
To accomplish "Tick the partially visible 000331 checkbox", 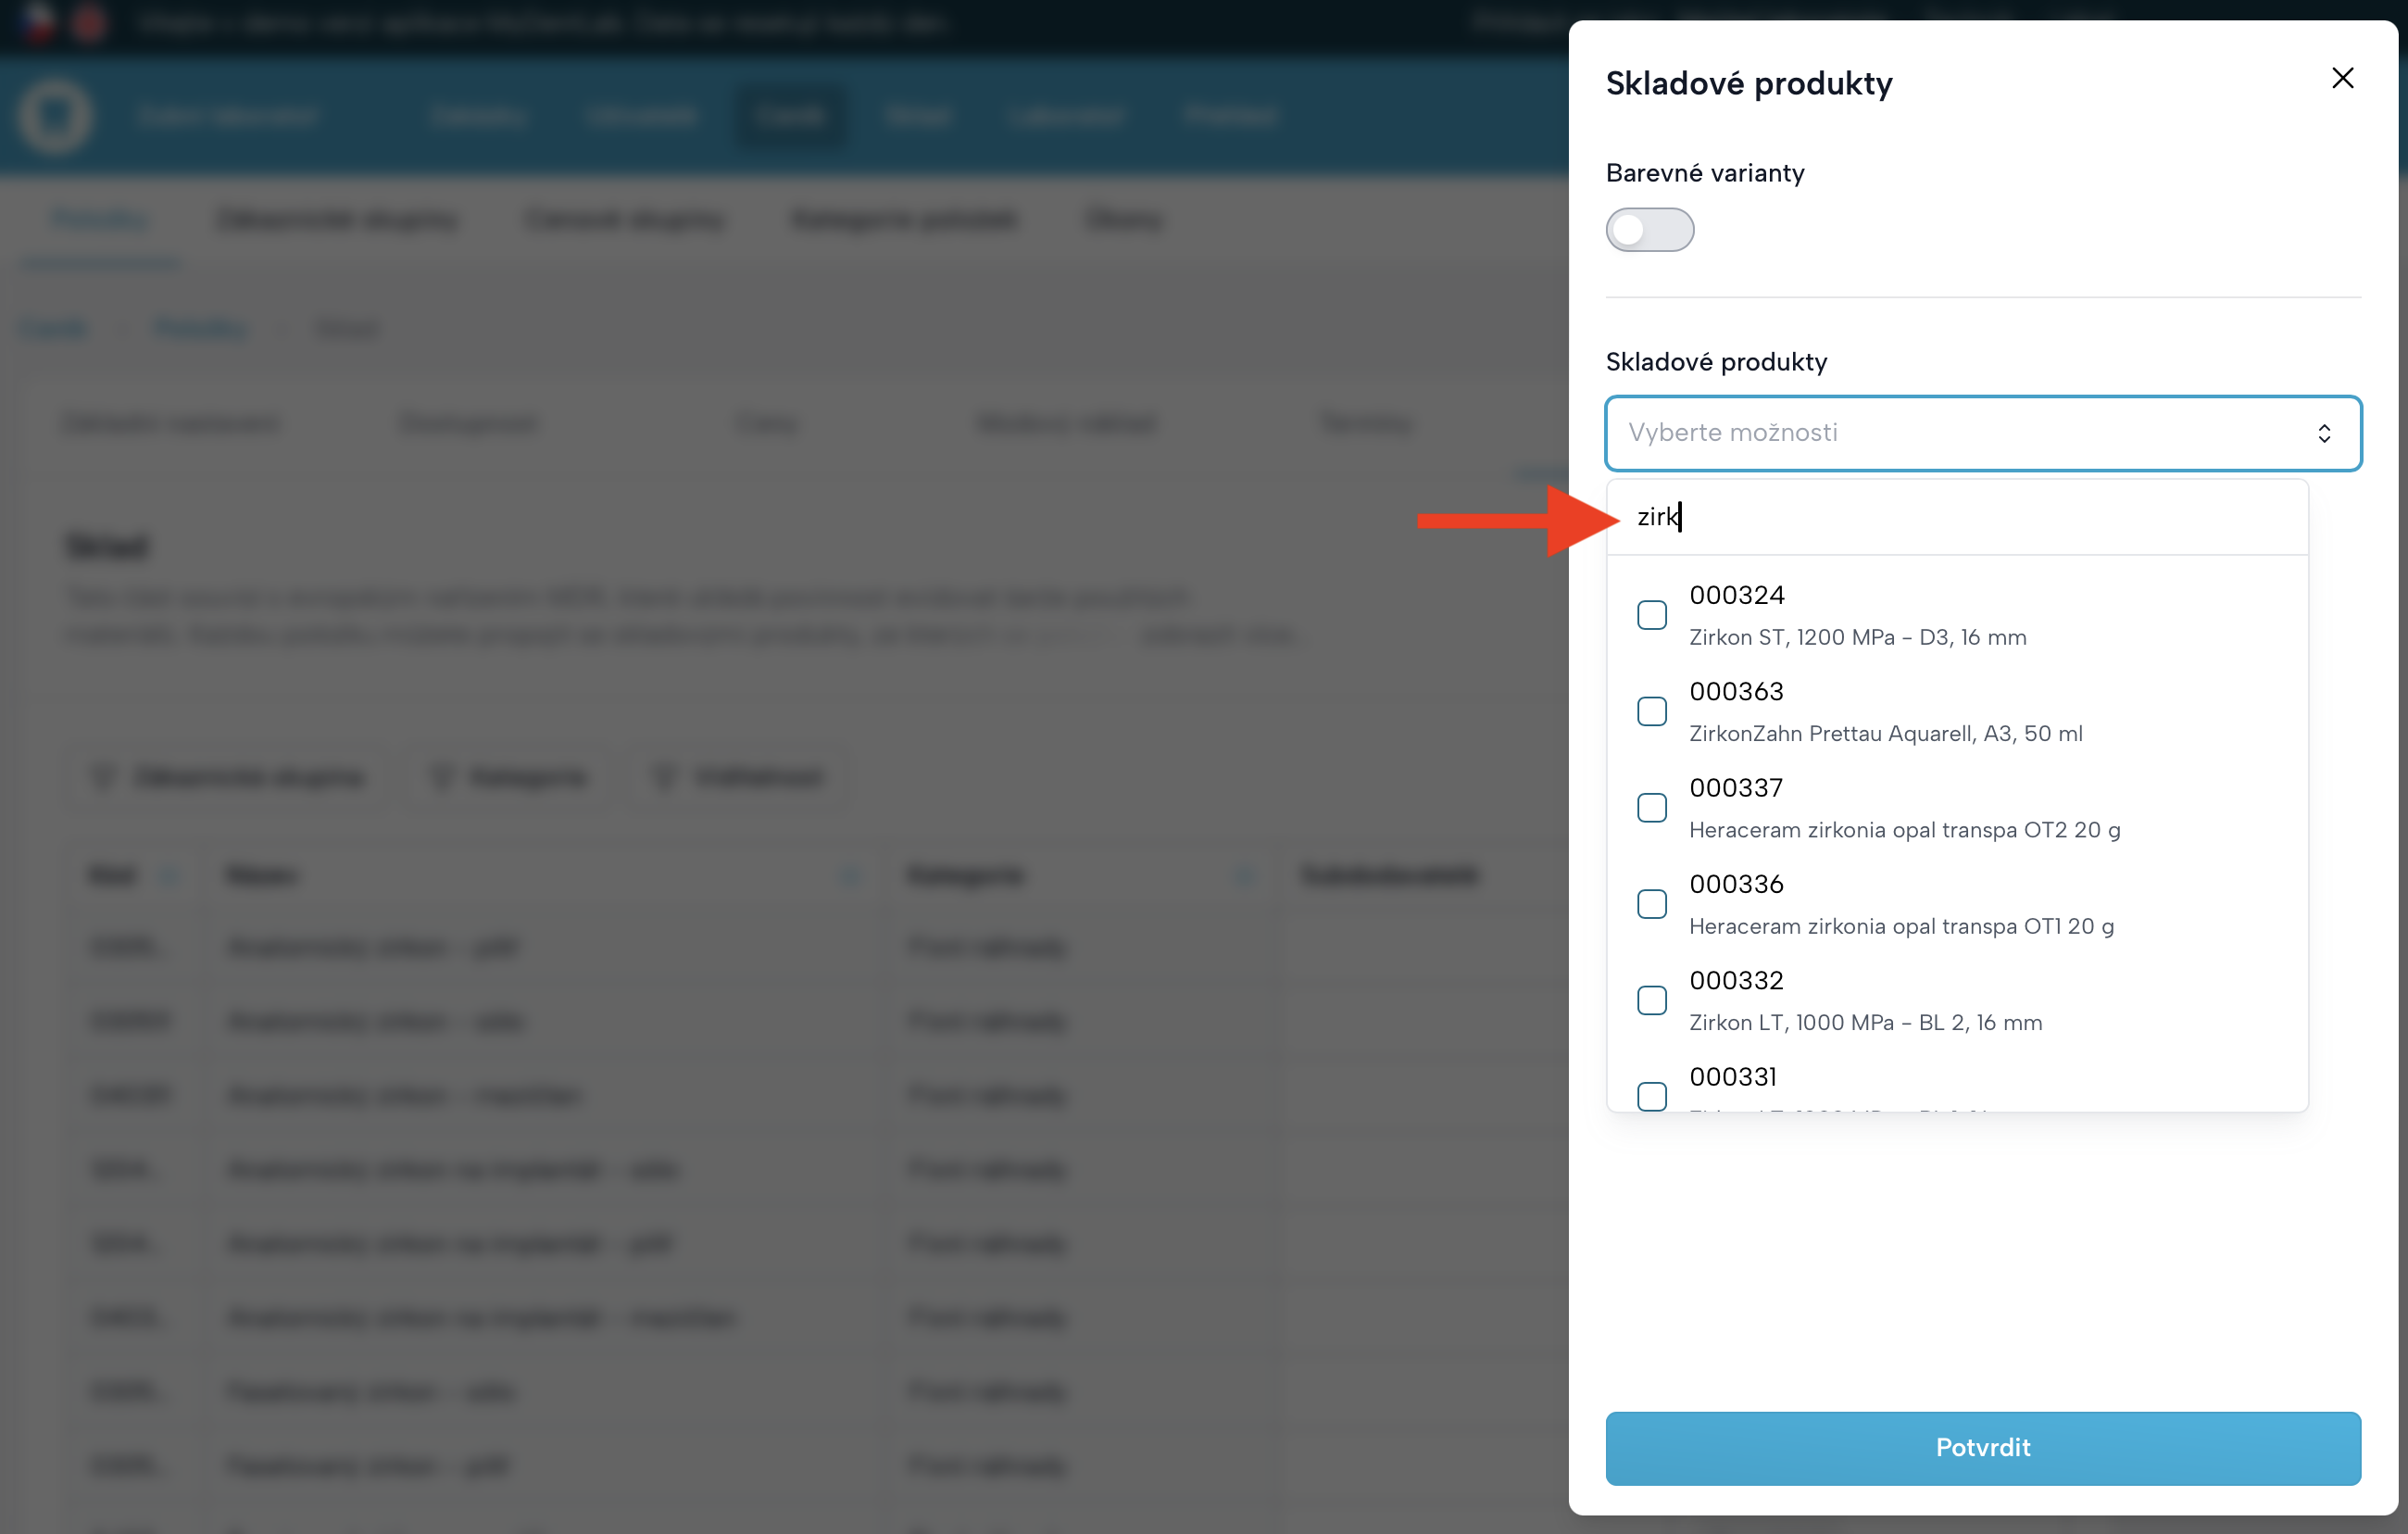I will click(1652, 1095).
